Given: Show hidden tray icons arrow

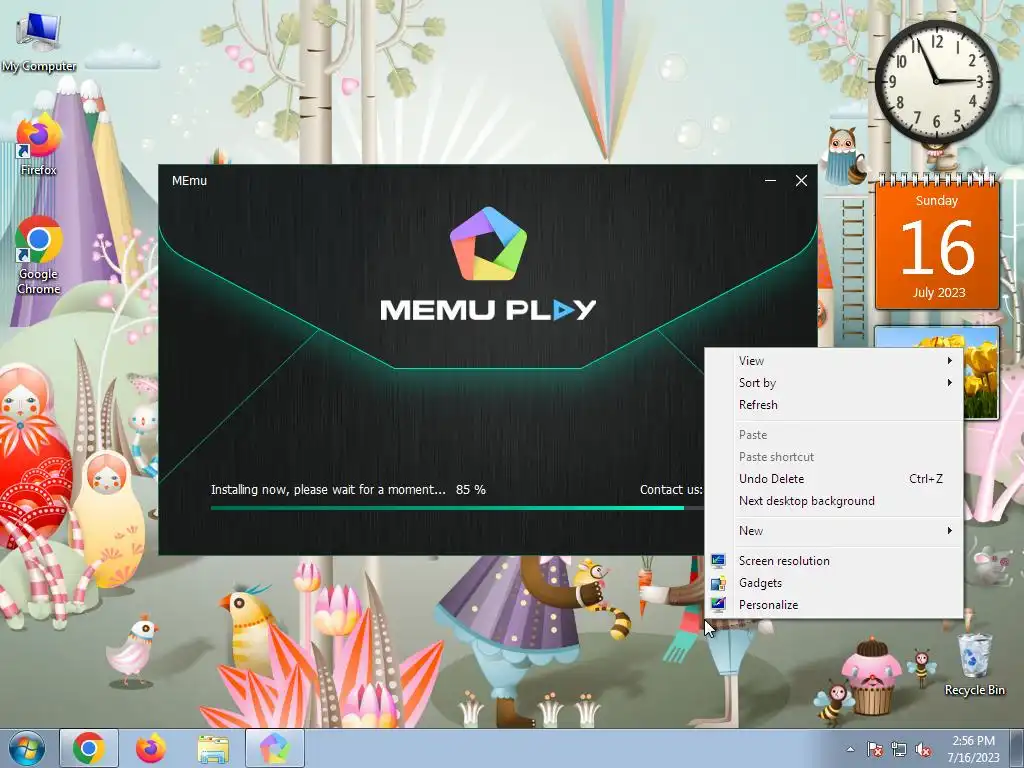Looking at the screenshot, I should [x=850, y=750].
